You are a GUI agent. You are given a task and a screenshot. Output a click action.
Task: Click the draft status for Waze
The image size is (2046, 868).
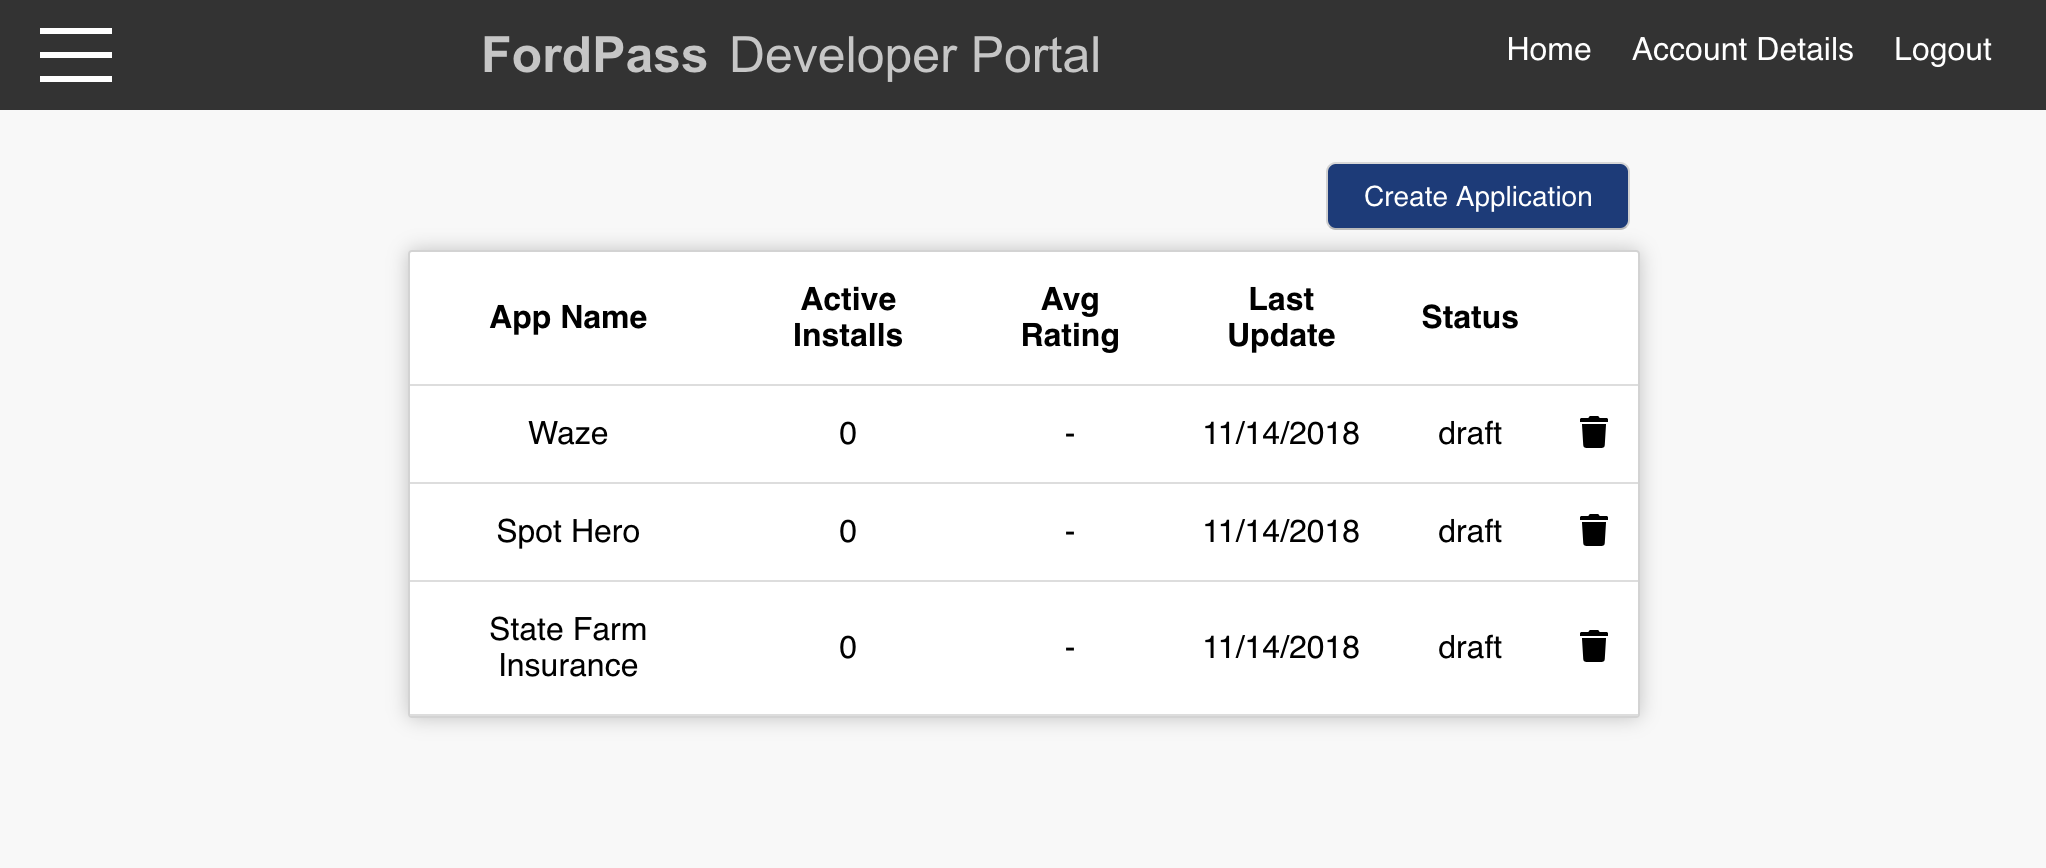(x=1470, y=433)
